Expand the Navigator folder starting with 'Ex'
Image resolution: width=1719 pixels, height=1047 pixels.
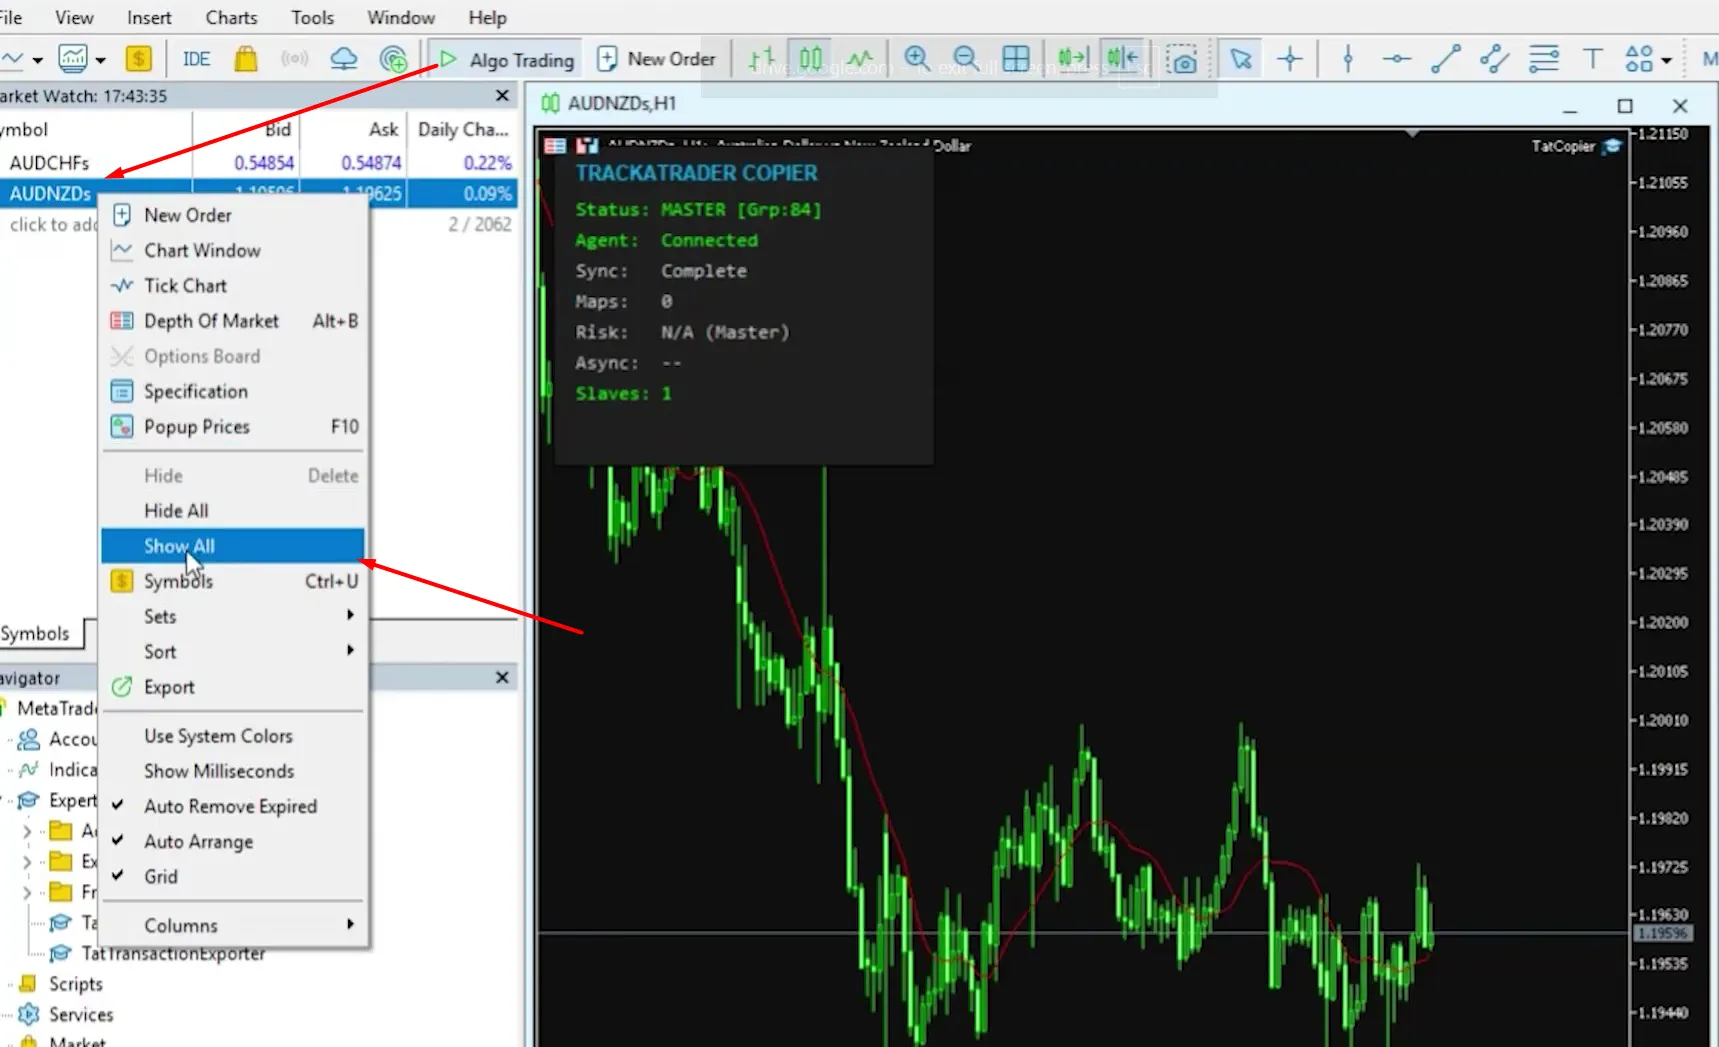click(27, 861)
